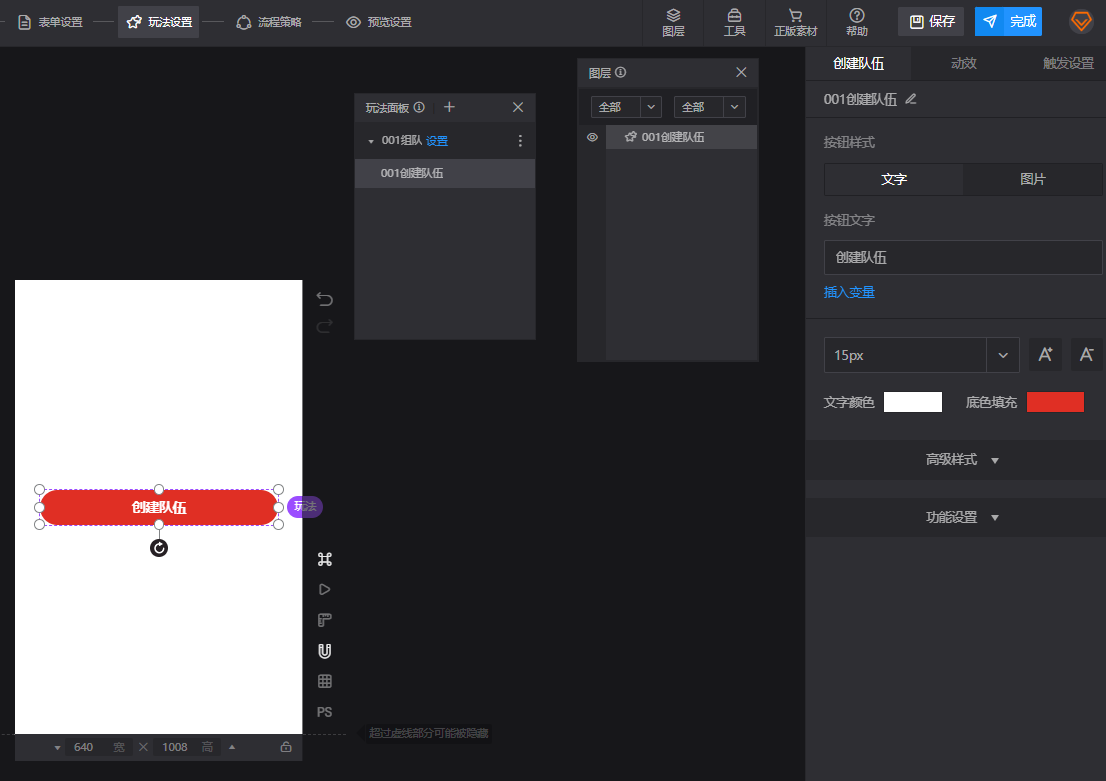Click the preview play icon
The width and height of the screenshot is (1106, 781).
[324, 590]
